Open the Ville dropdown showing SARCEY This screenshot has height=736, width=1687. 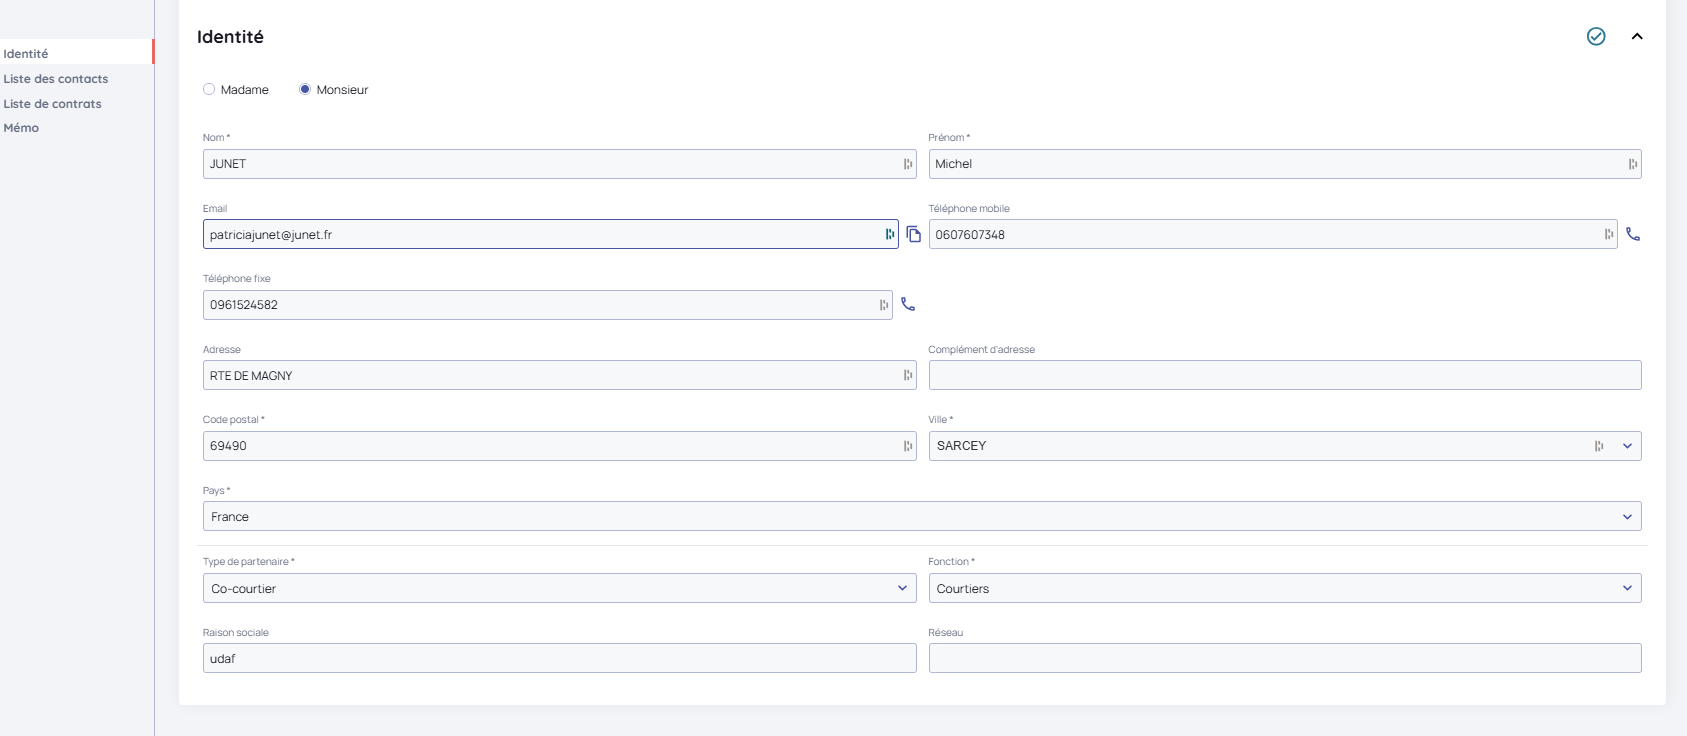tap(1626, 446)
